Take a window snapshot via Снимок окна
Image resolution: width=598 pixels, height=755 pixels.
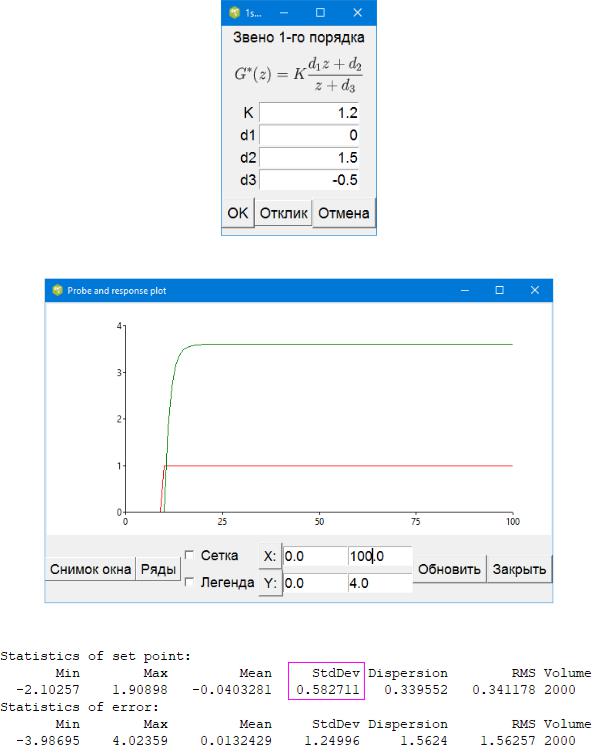pos(91,569)
